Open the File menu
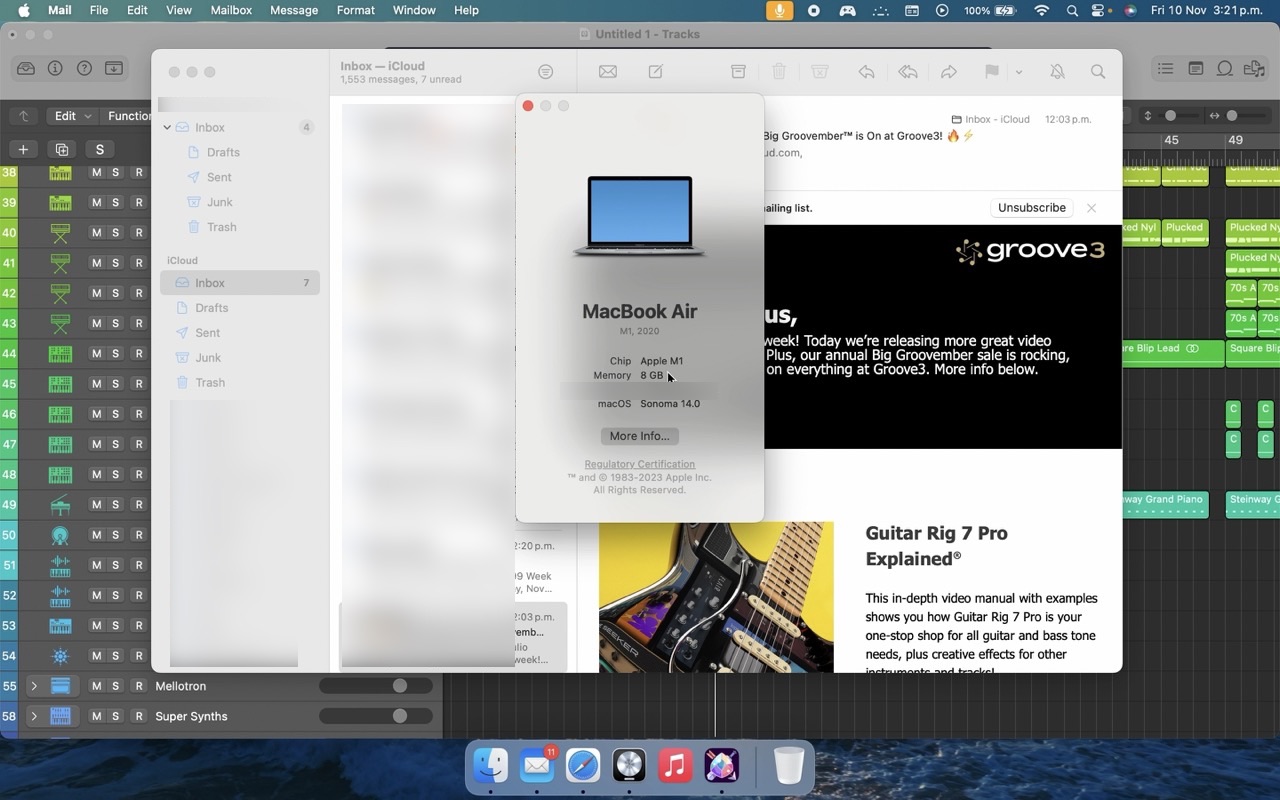1280x800 pixels. (99, 10)
